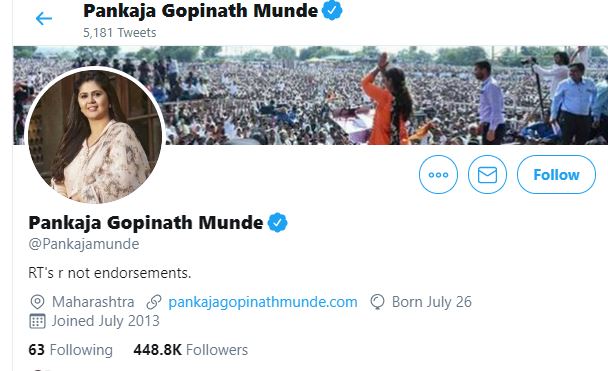Click the balloon icon next to Born July 26
The height and width of the screenshot is (371, 608).
click(377, 302)
